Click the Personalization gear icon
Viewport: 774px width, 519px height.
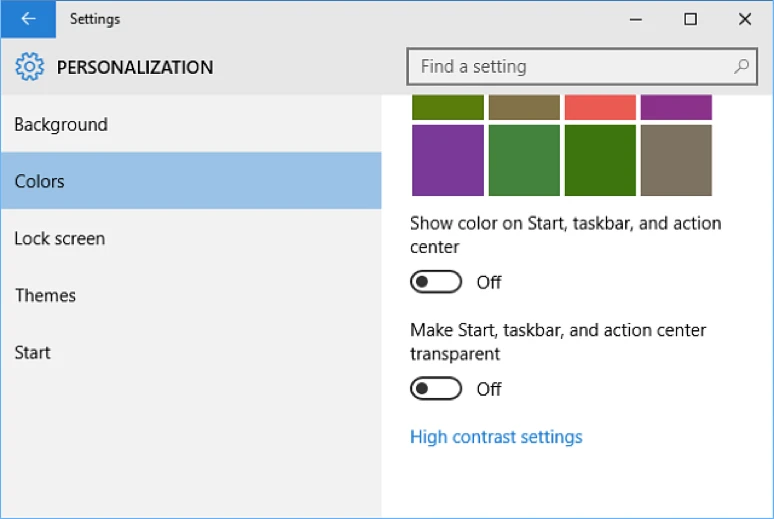pos(30,67)
